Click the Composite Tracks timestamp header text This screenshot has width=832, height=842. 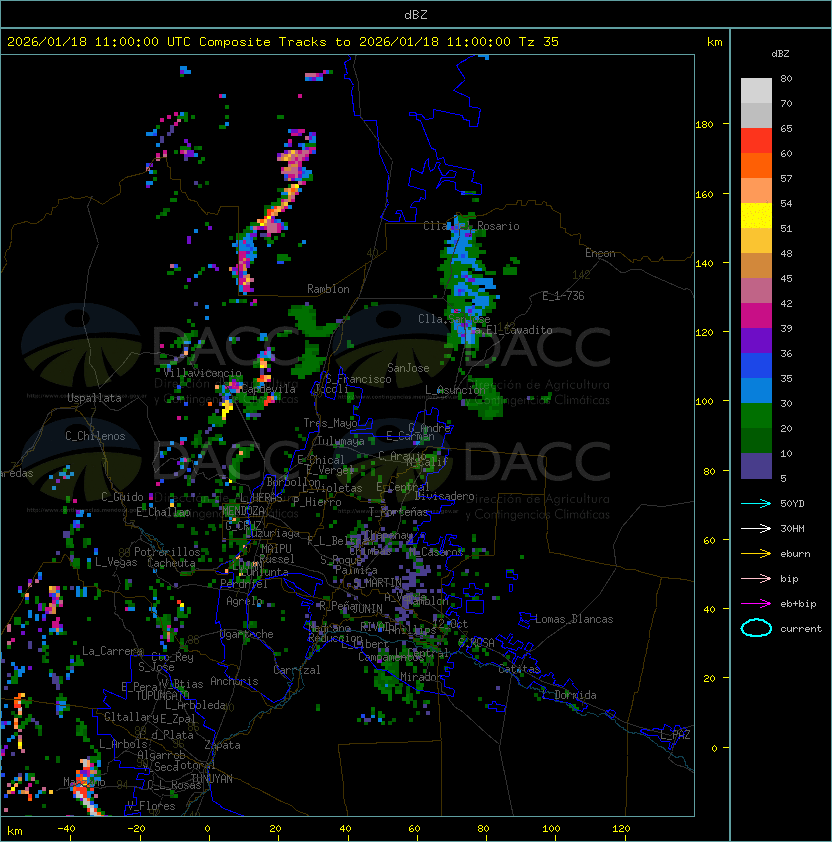pyautogui.click(x=283, y=42)
